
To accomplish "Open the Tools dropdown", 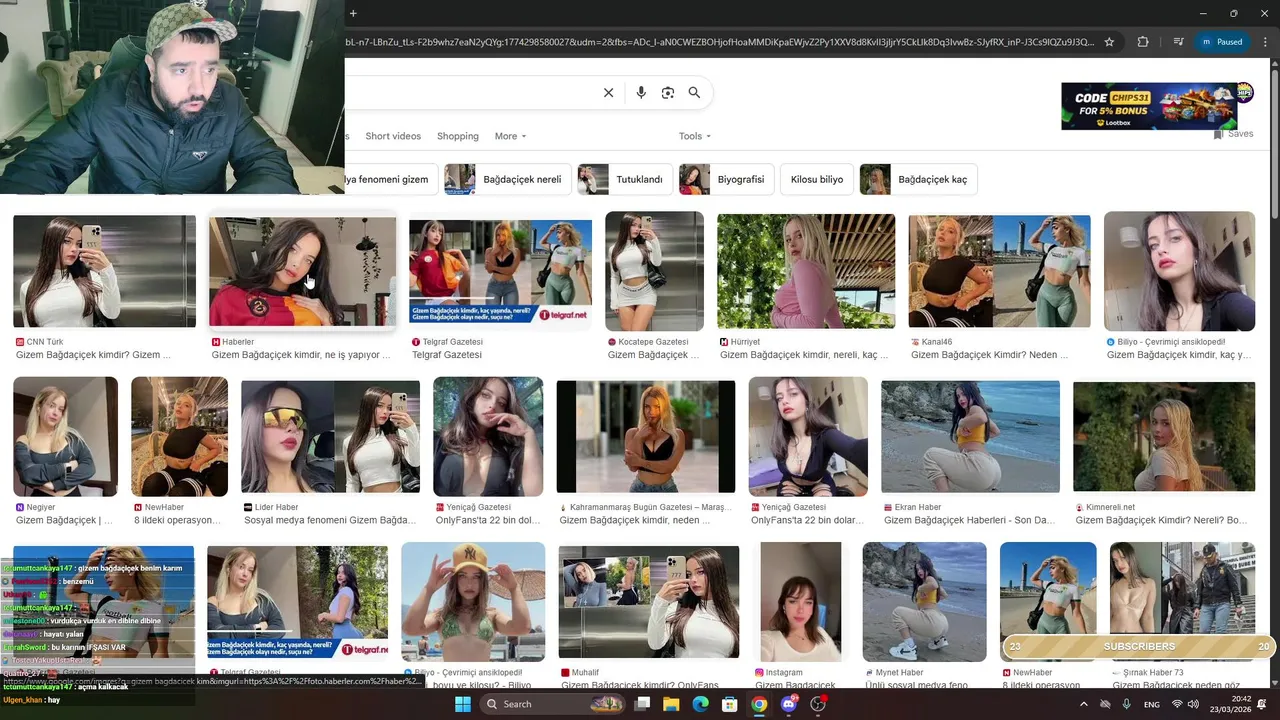I will tap(695, 136).
